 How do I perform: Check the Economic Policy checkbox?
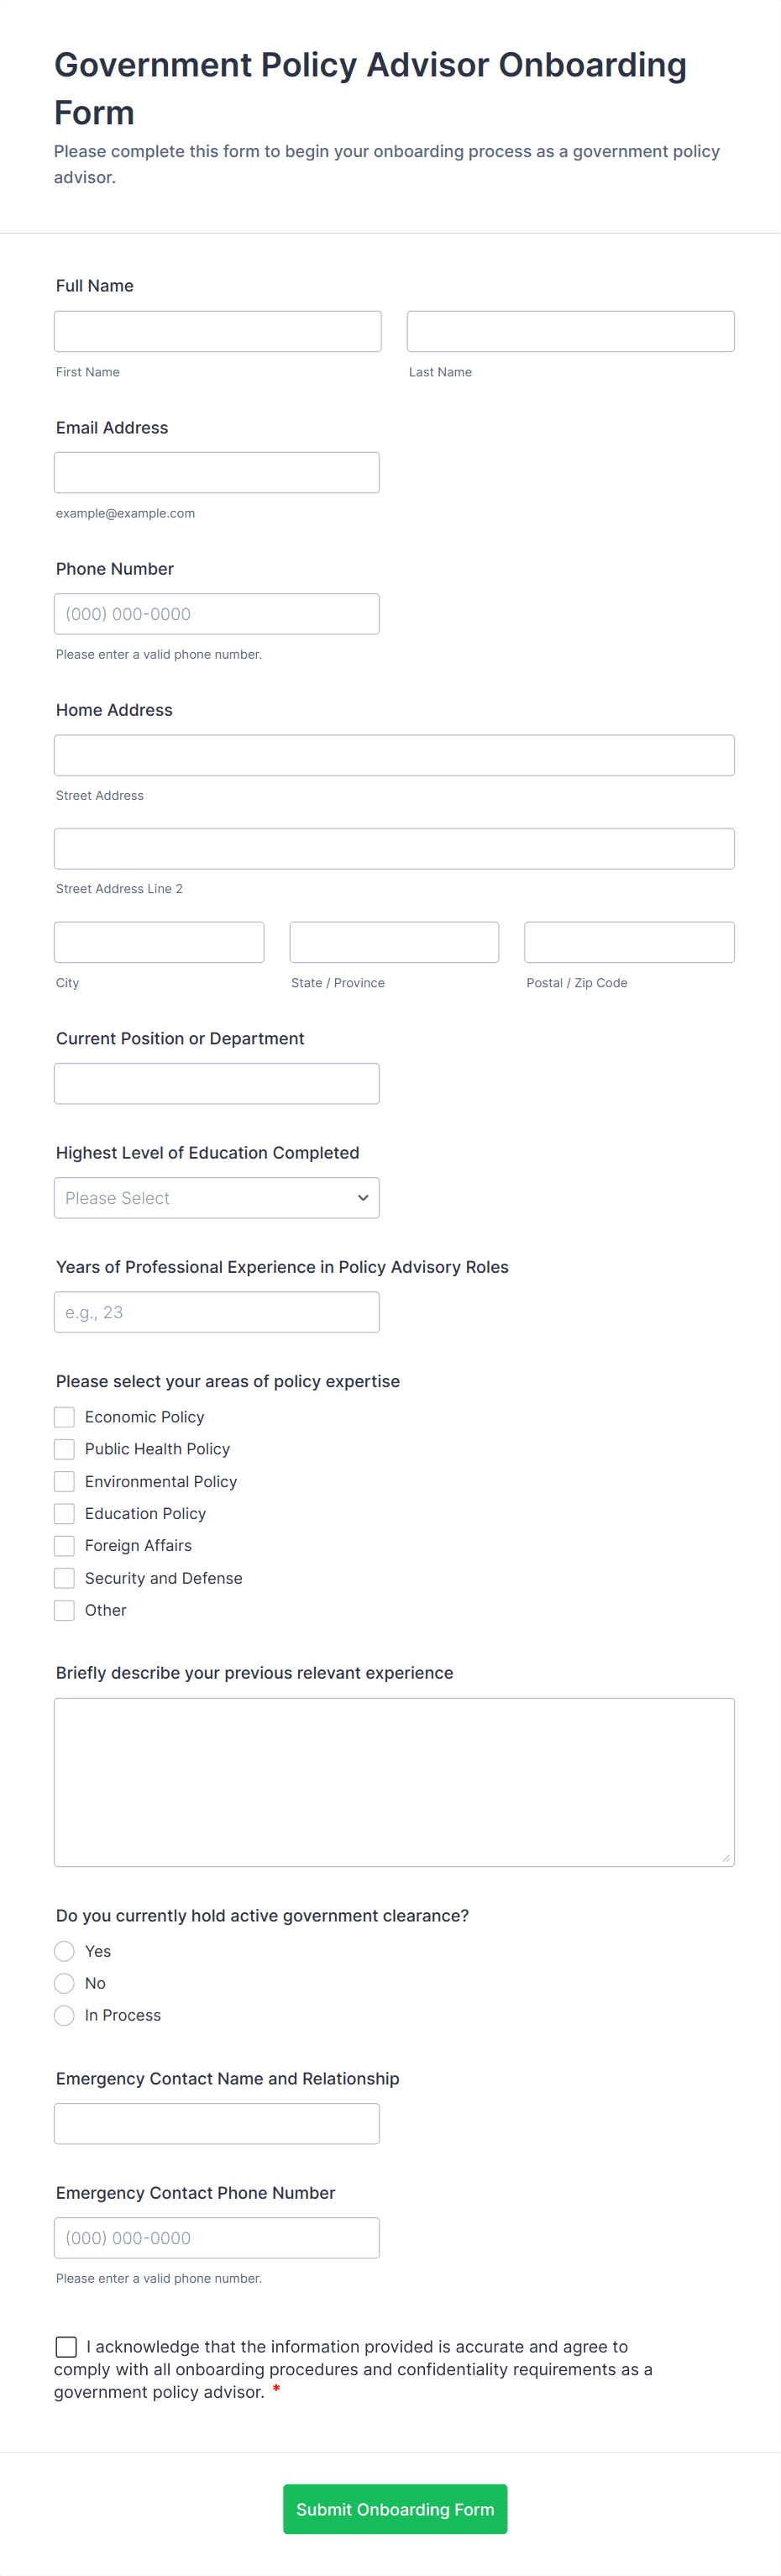click(x=64, y=1416)
